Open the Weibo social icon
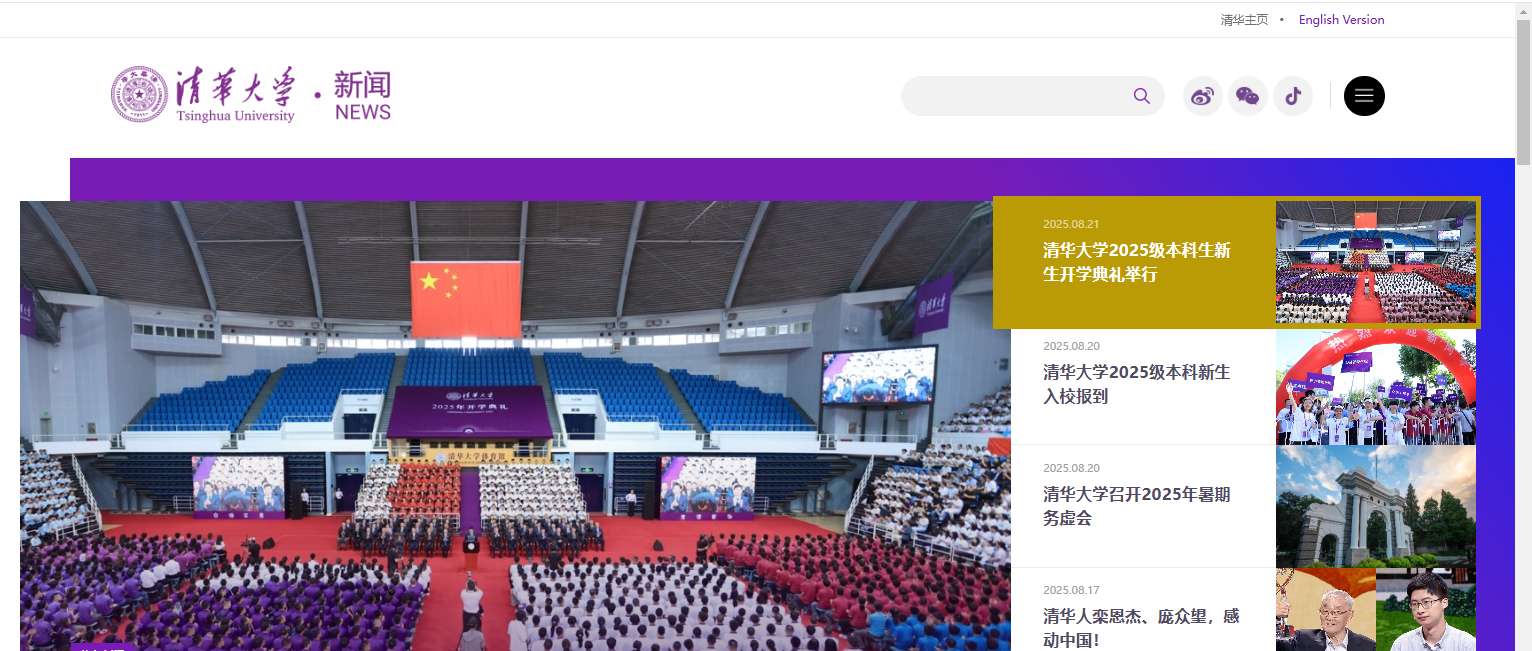1532x651 pixels. coord(1203,96)
